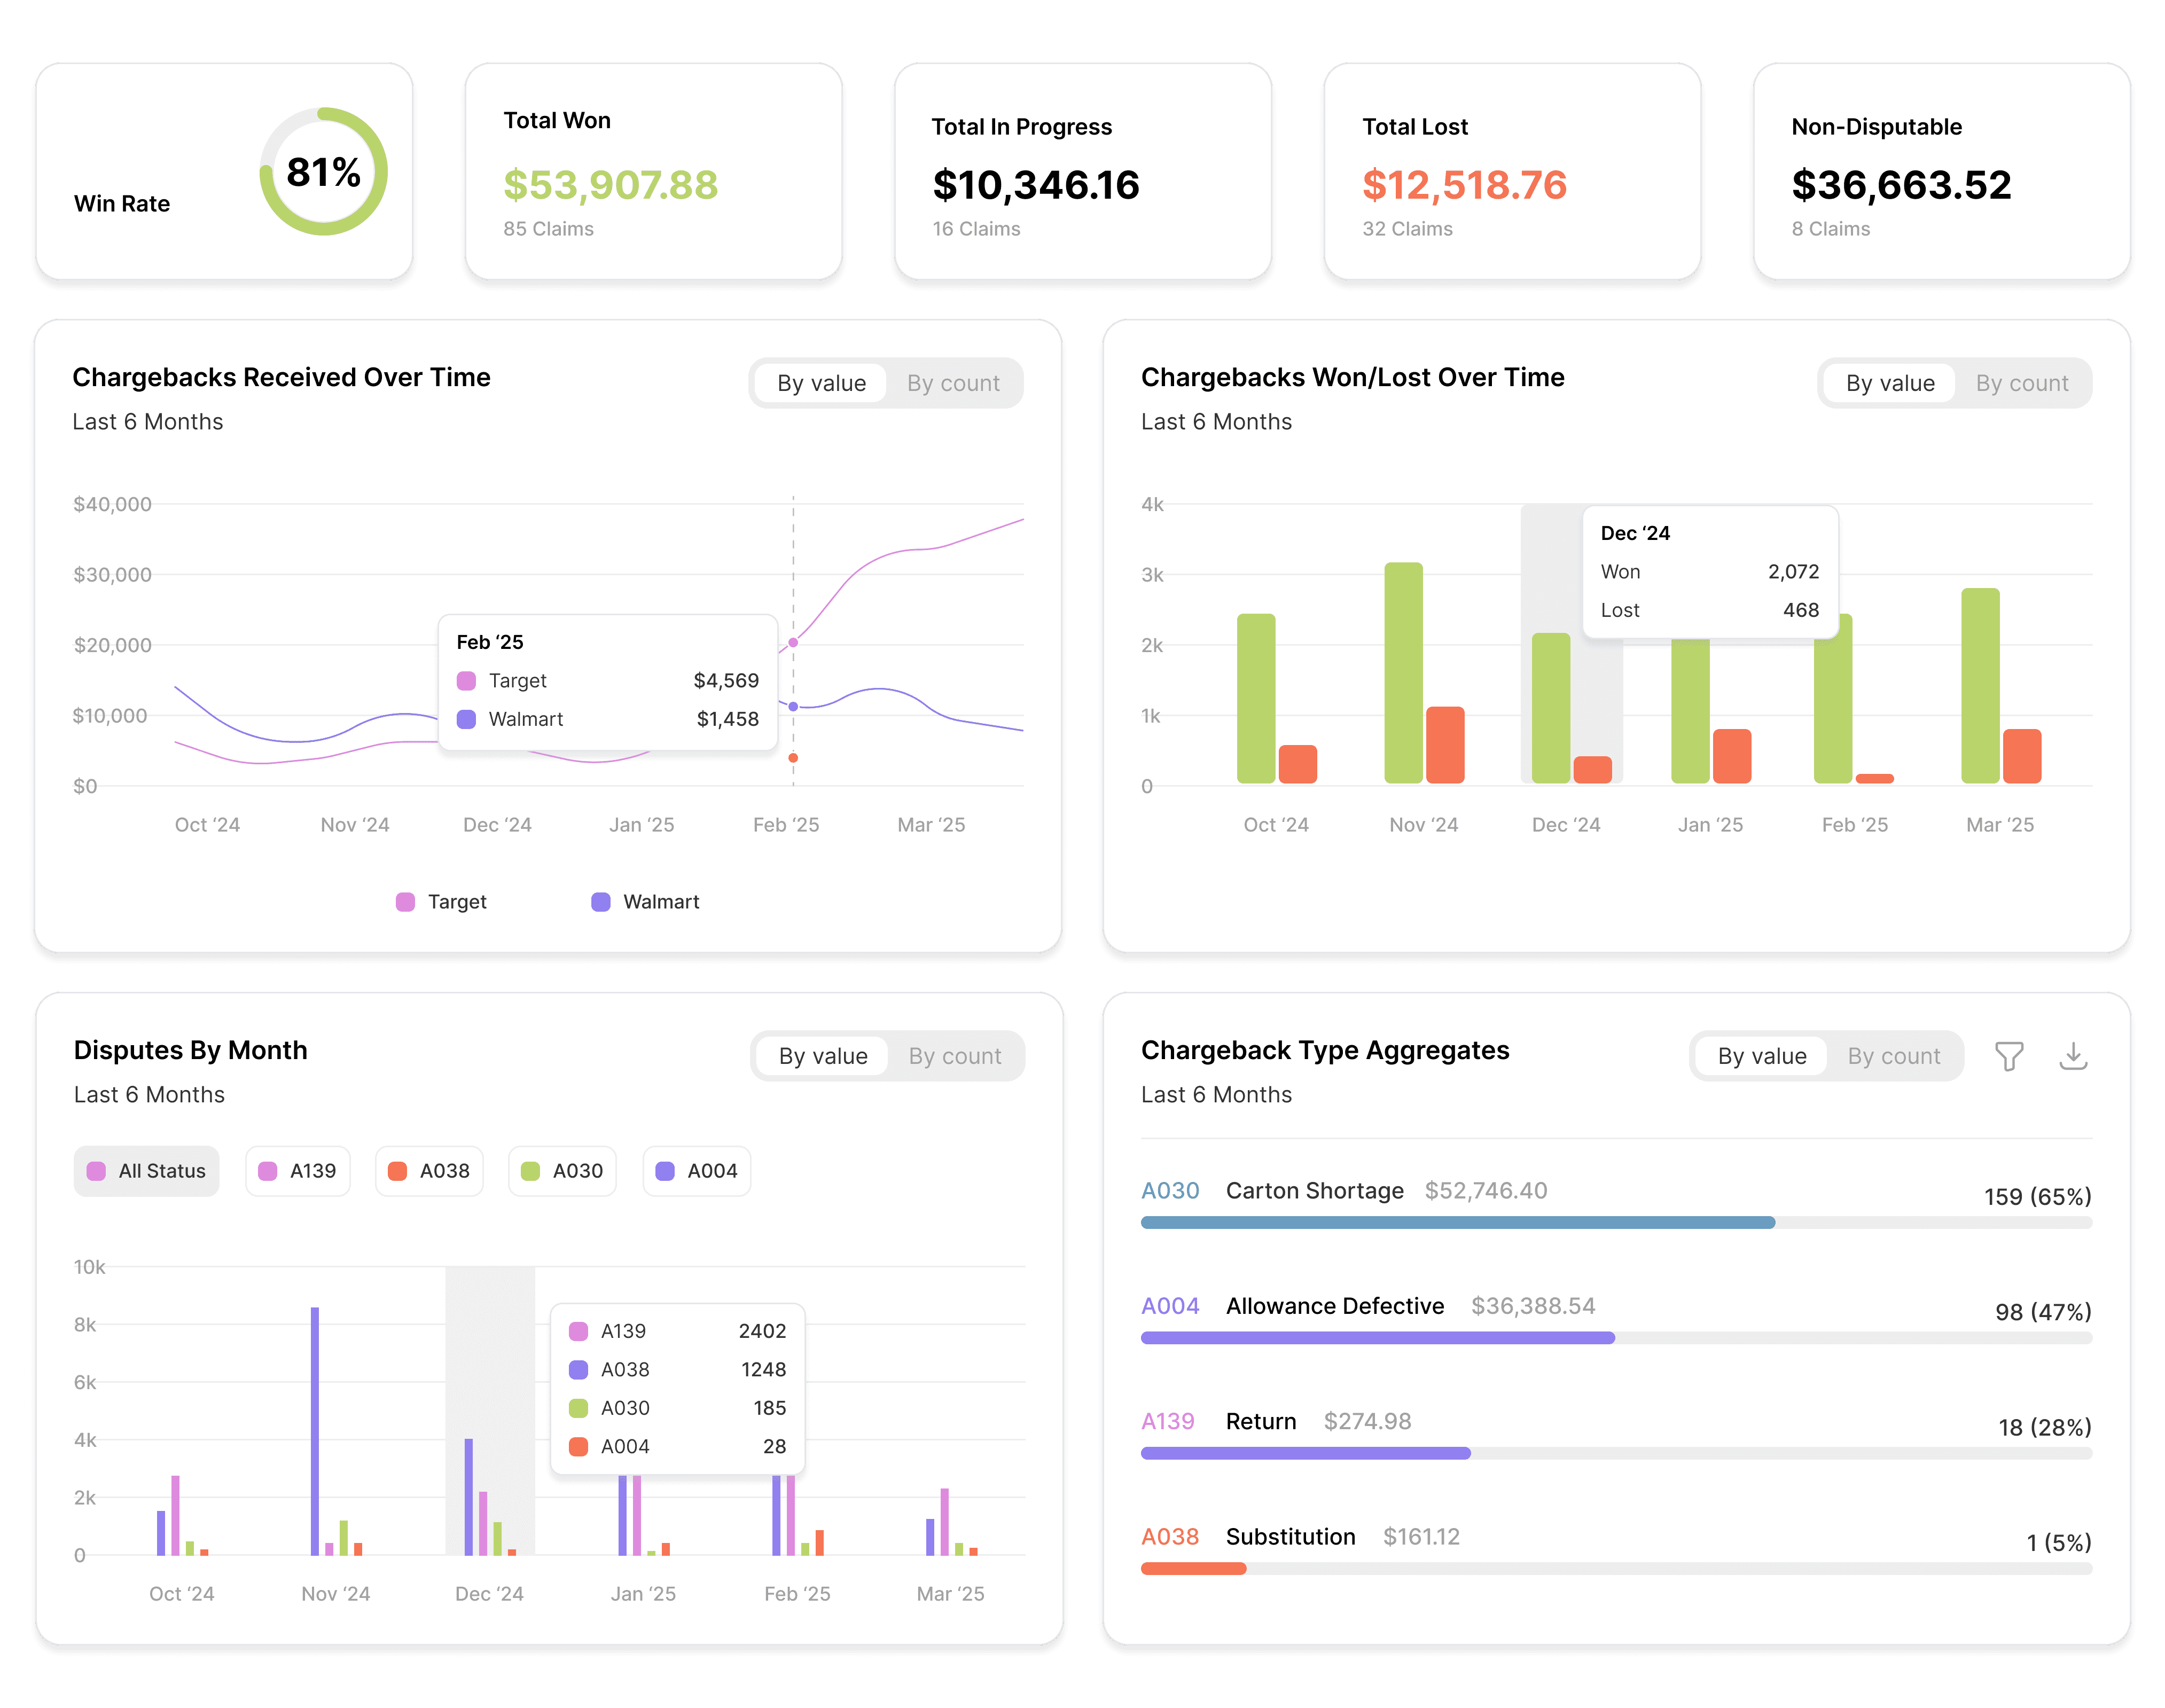Click the A030 chargeback code link
Viewport: 2165px width, 1708px height.
1170,1191
